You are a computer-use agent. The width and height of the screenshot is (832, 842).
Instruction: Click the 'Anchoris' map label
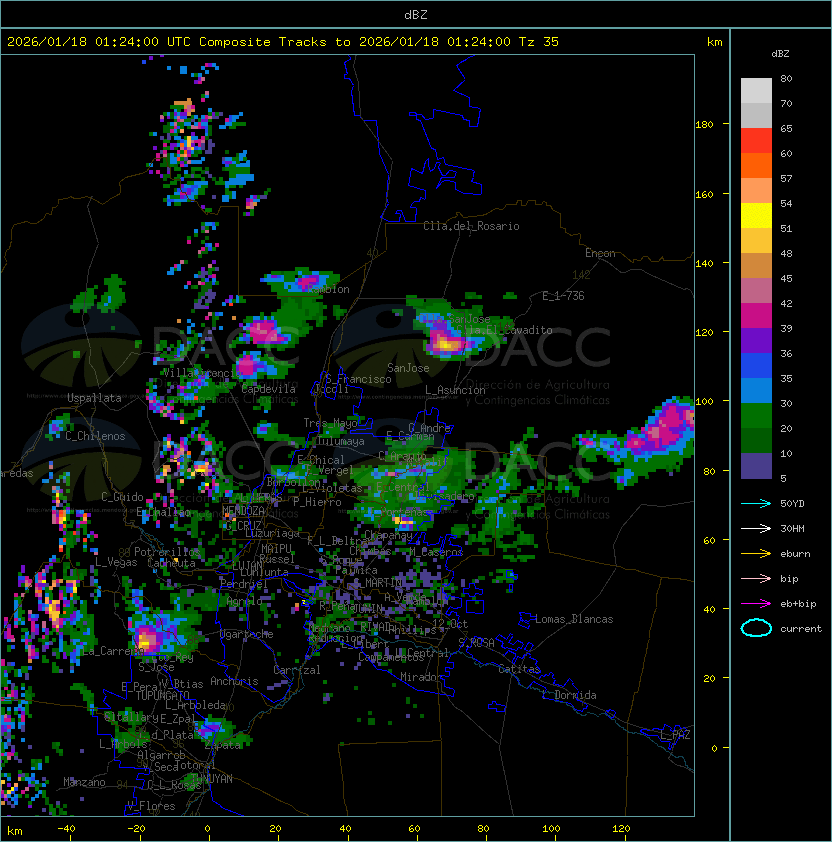pos(234,681)
